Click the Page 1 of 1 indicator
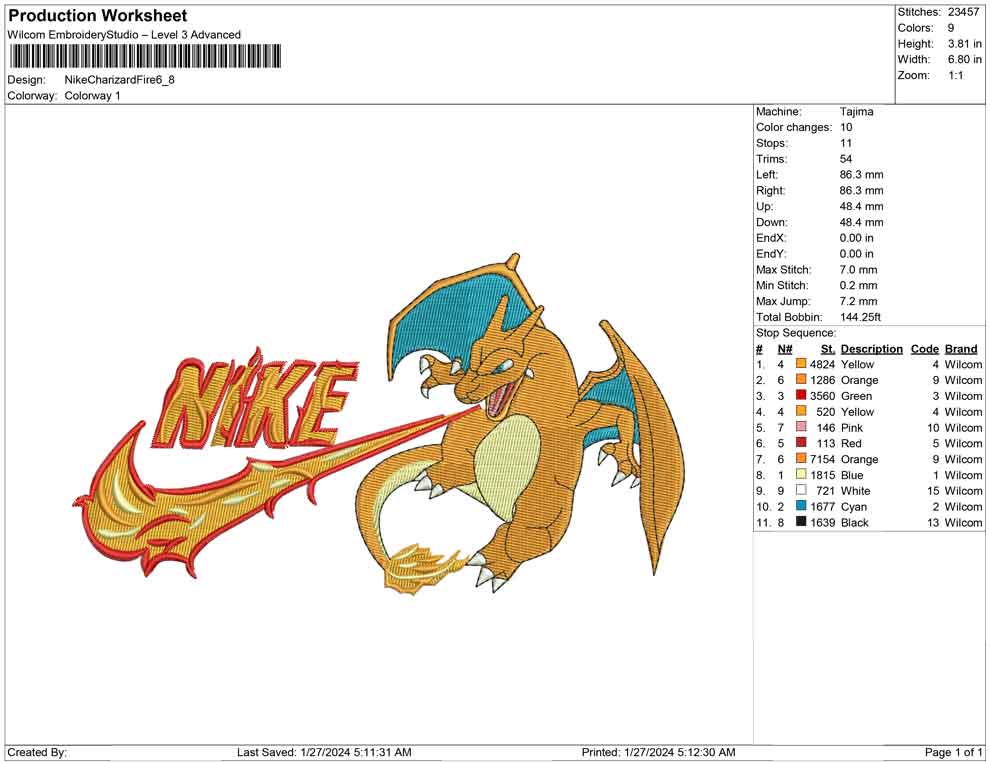This screenshot has width=990, height=762. point(953,752)
